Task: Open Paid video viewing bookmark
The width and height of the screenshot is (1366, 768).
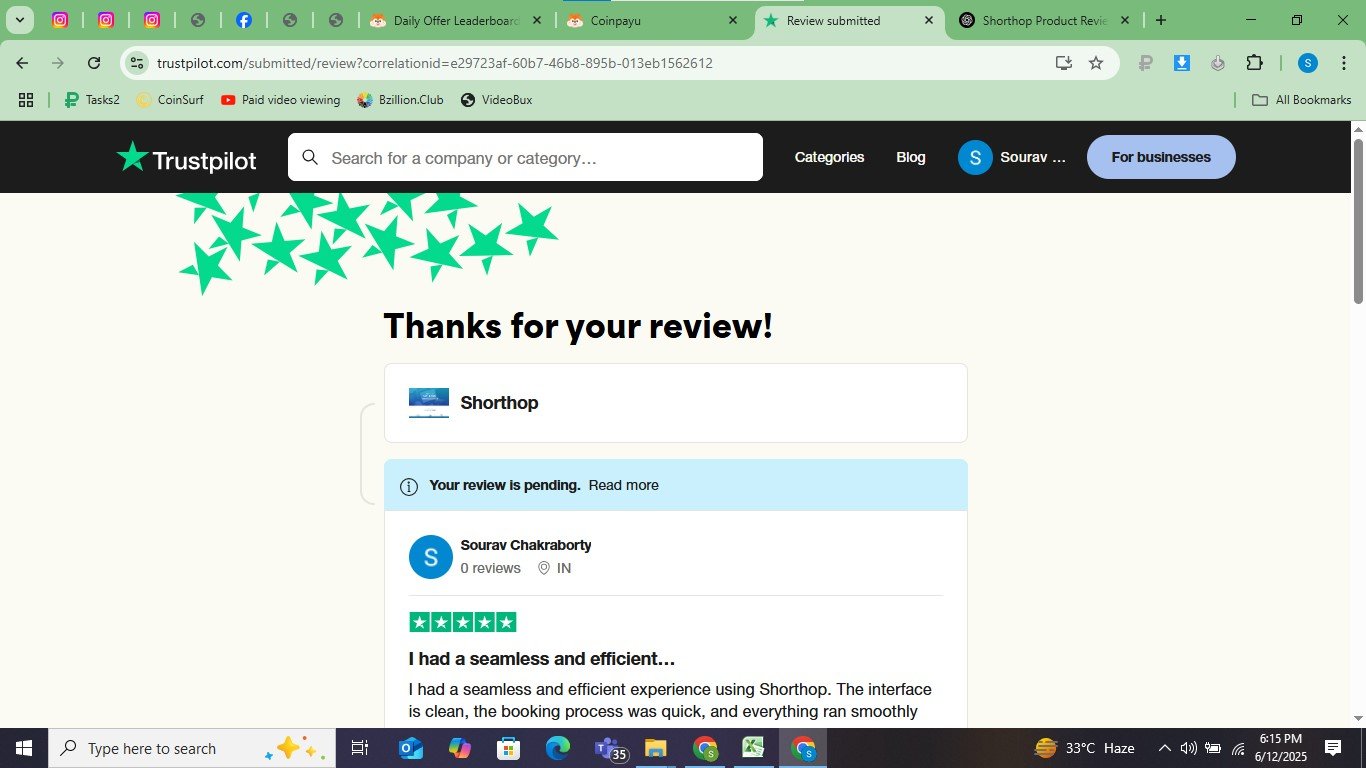Action: (x=281, y=100)
